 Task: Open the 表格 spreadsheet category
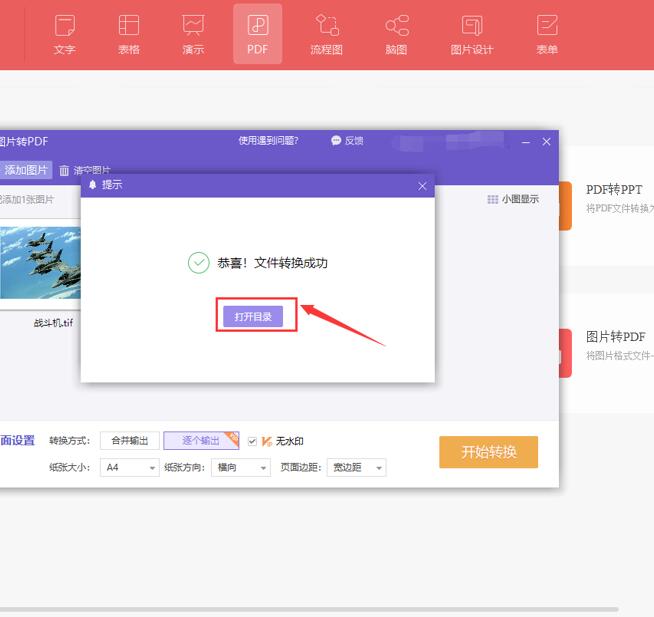point(128,34)
